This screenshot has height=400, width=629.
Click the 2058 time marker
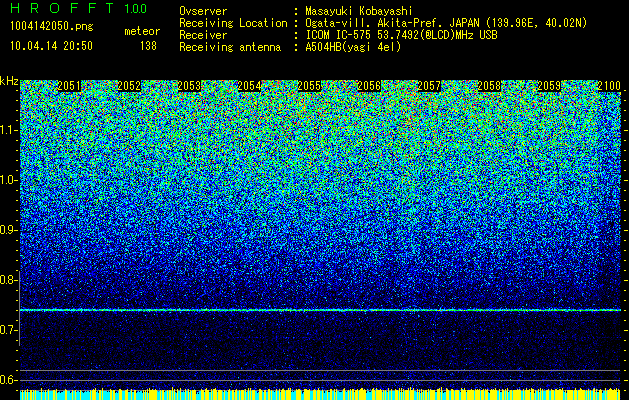tap(489, 86)
